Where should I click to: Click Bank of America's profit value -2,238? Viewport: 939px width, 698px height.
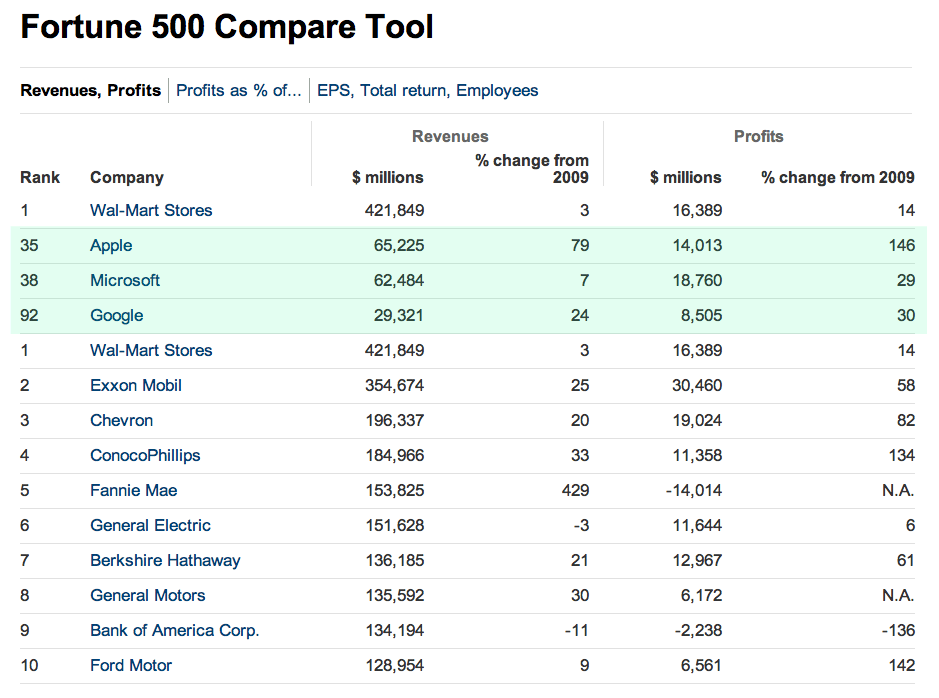point(698,630)
